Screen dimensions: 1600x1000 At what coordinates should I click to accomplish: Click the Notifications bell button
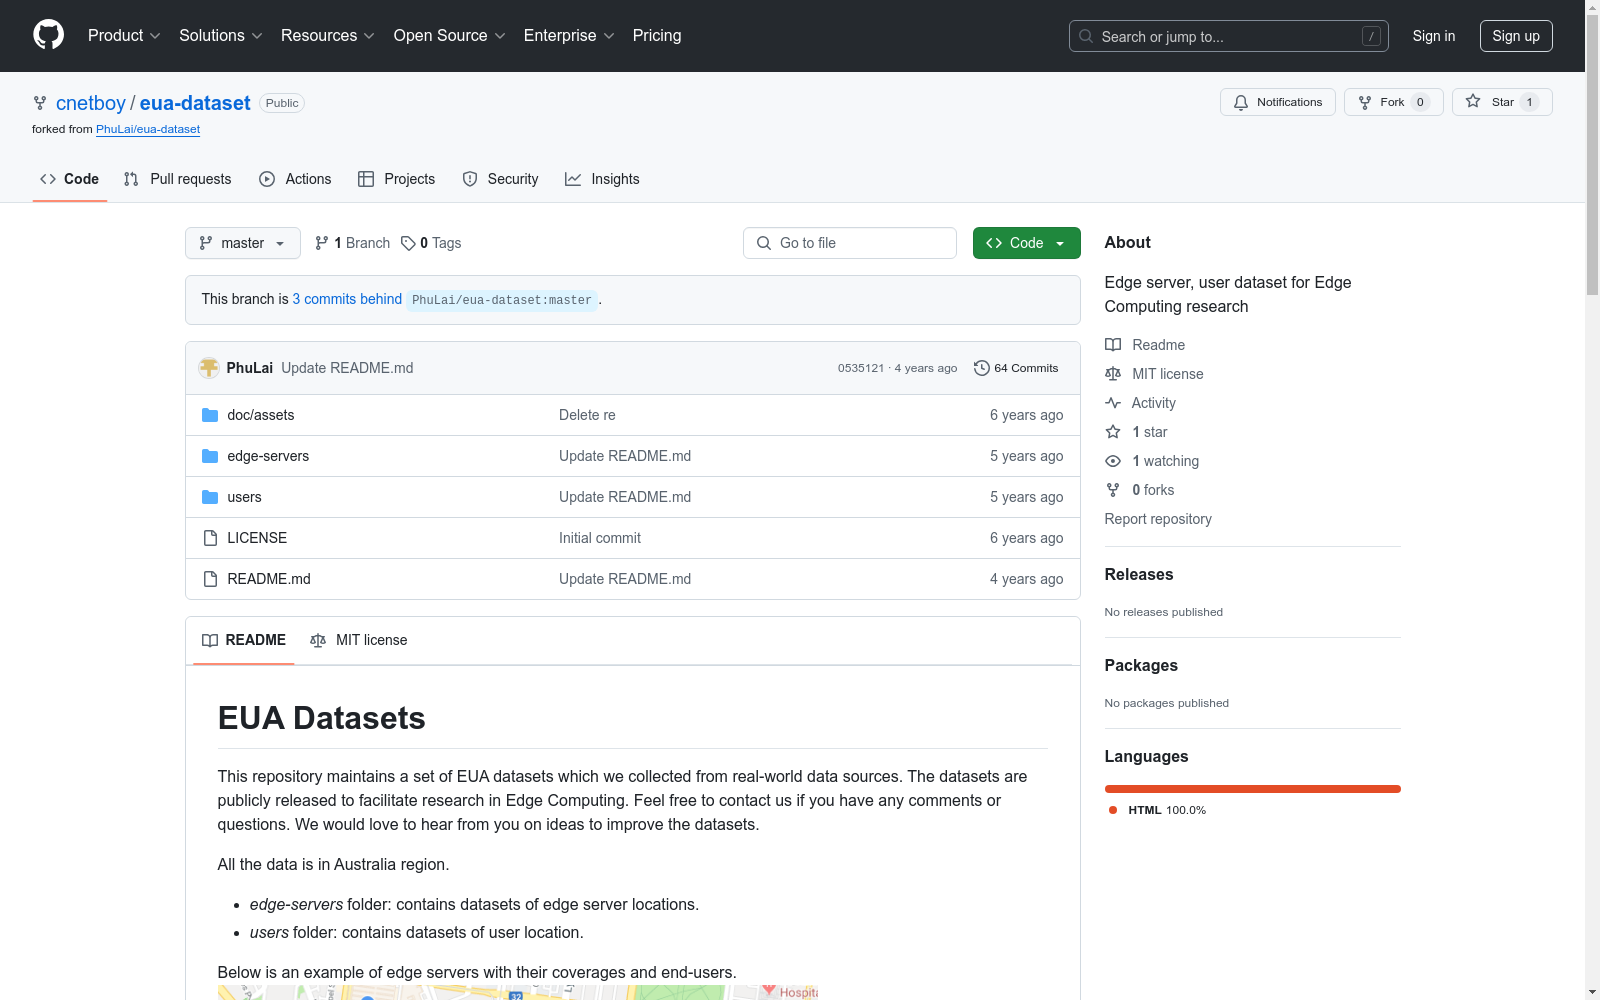1277,102
